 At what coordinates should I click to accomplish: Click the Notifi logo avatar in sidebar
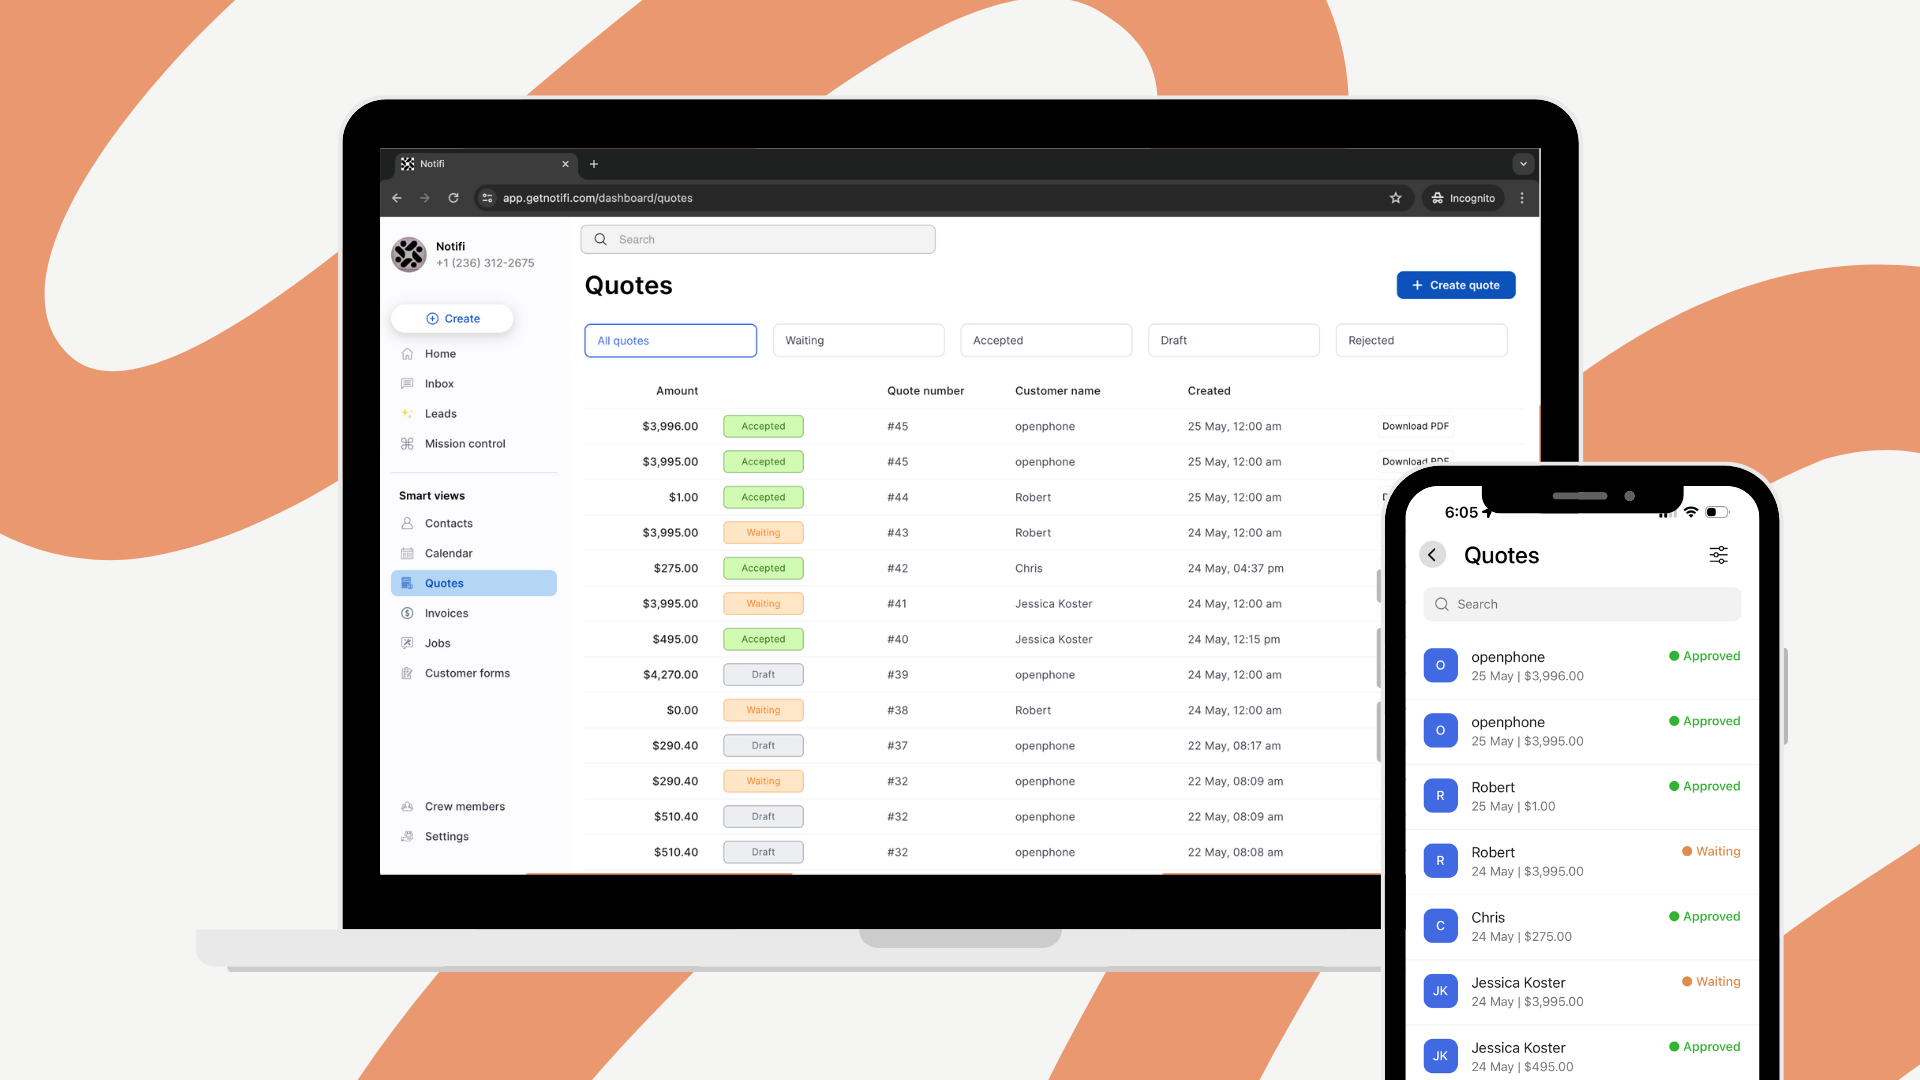tap(409, 254)
